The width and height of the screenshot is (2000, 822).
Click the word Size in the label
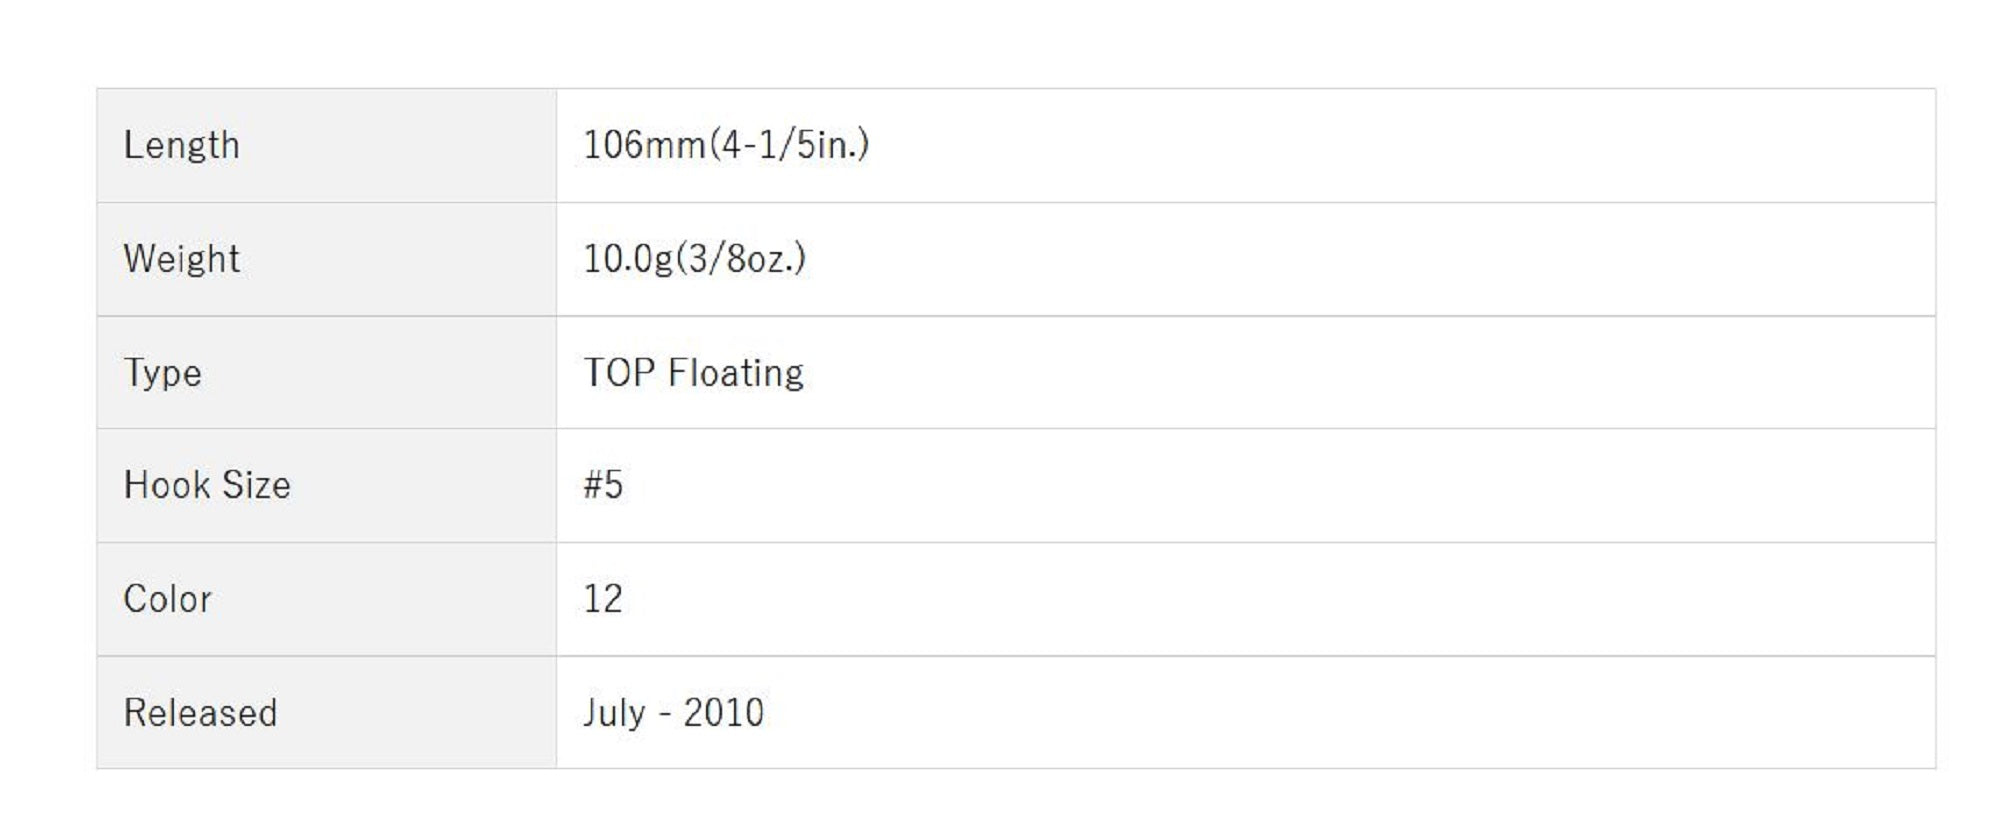coord(256,485)
